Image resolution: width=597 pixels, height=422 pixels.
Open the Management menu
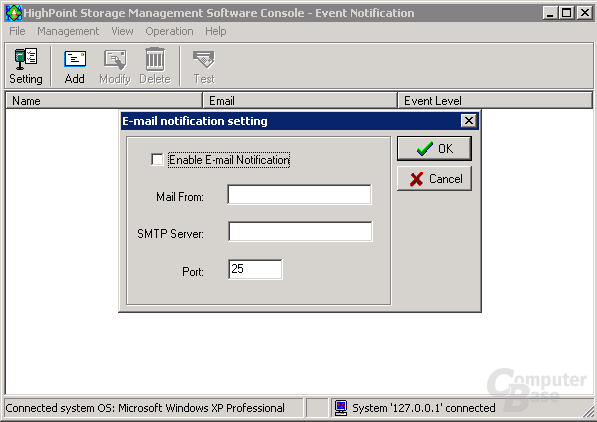point(68,31)
